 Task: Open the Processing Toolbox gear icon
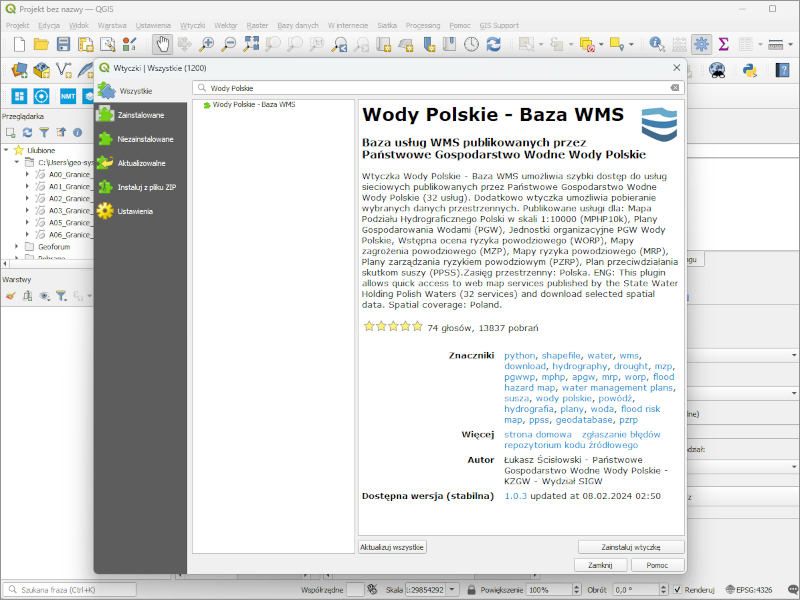[702, 44]
